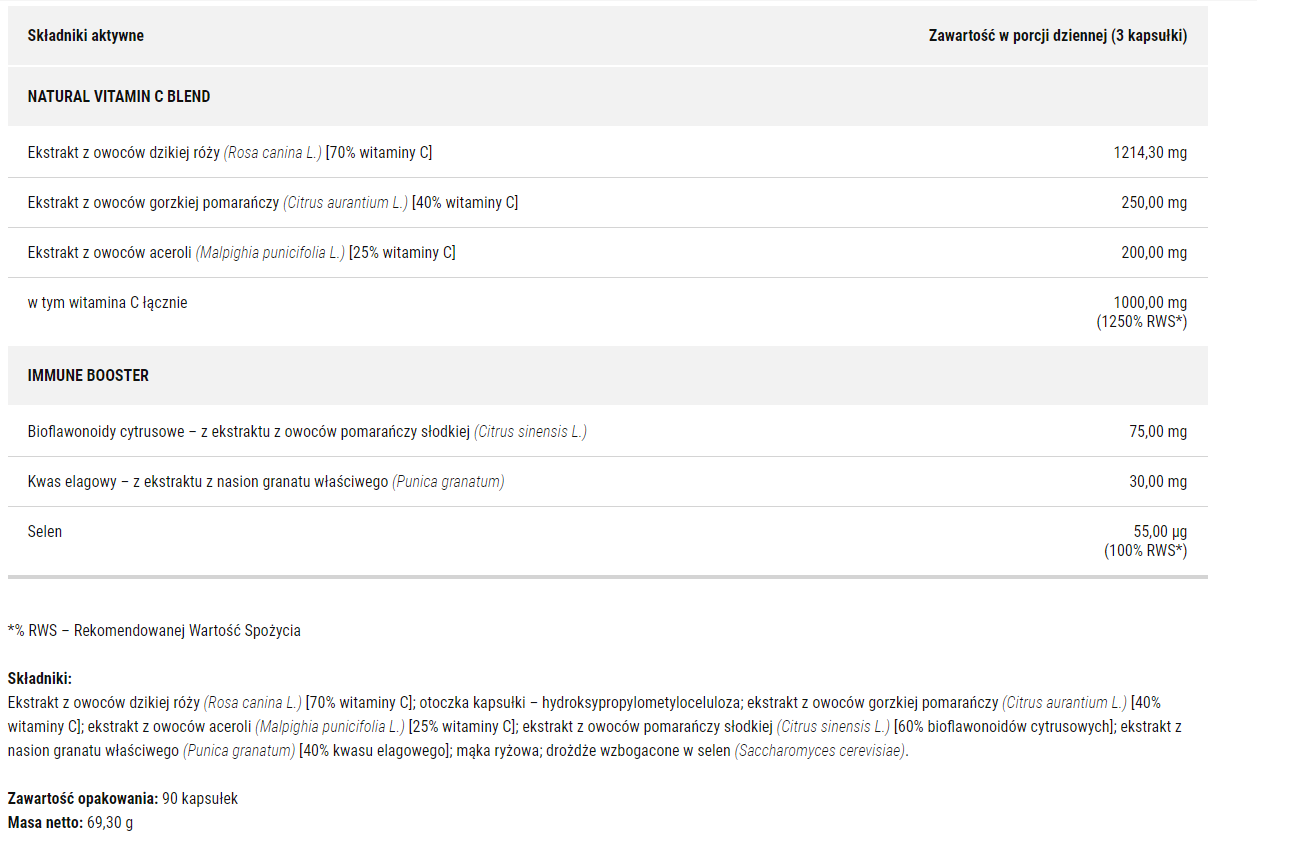
Task: Click the 'Składniki aktywne' column header
Action: pos(86,36)
